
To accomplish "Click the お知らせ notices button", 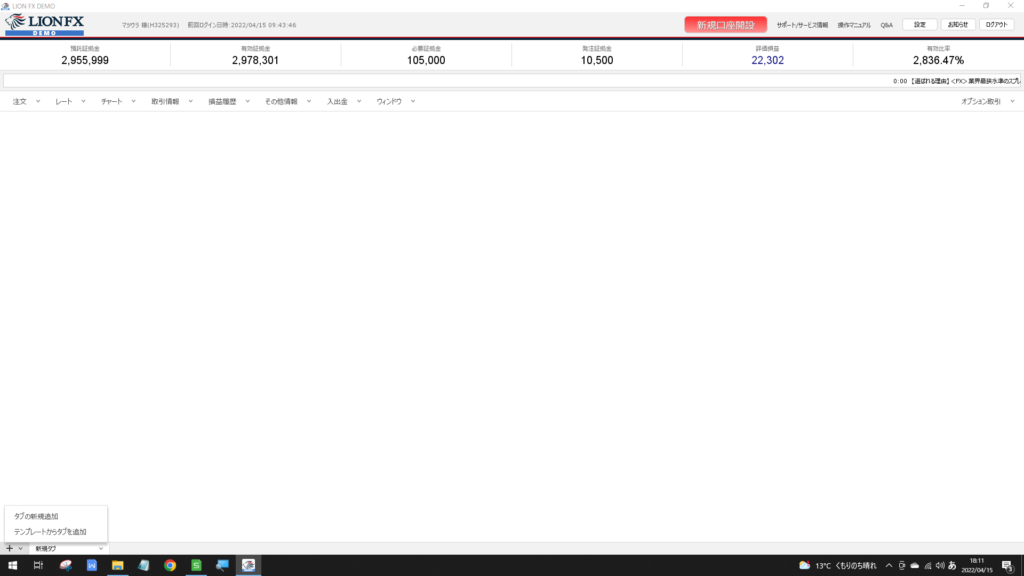I will 958,25.
